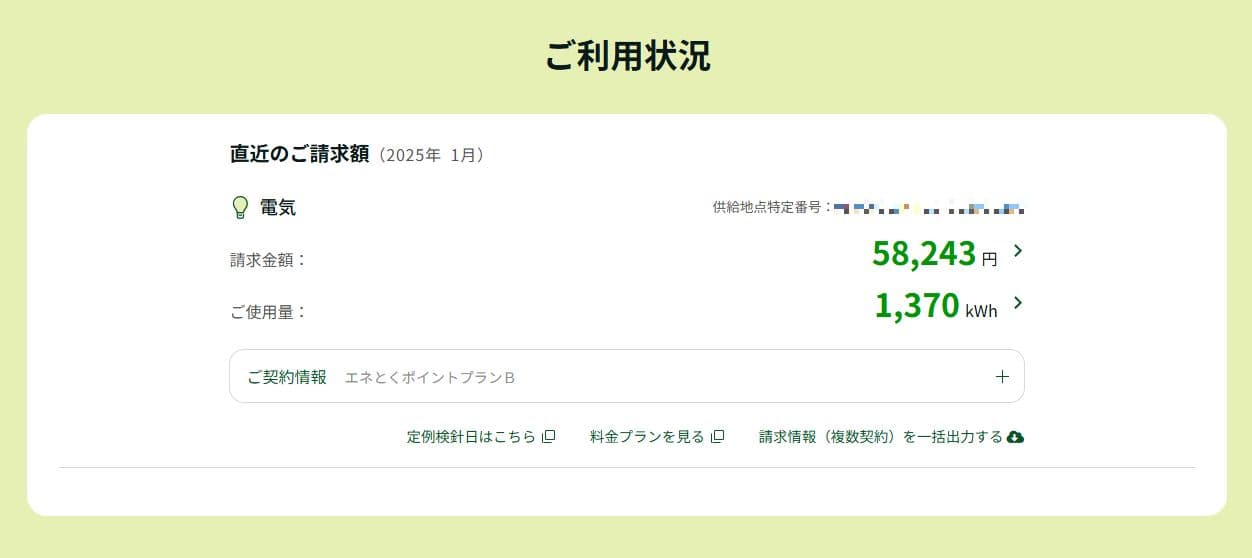Image resolution: width=1252 pixels, height=558 pixels.
Task: Click the light bulb electricity icon
Action: pos(240,207)
